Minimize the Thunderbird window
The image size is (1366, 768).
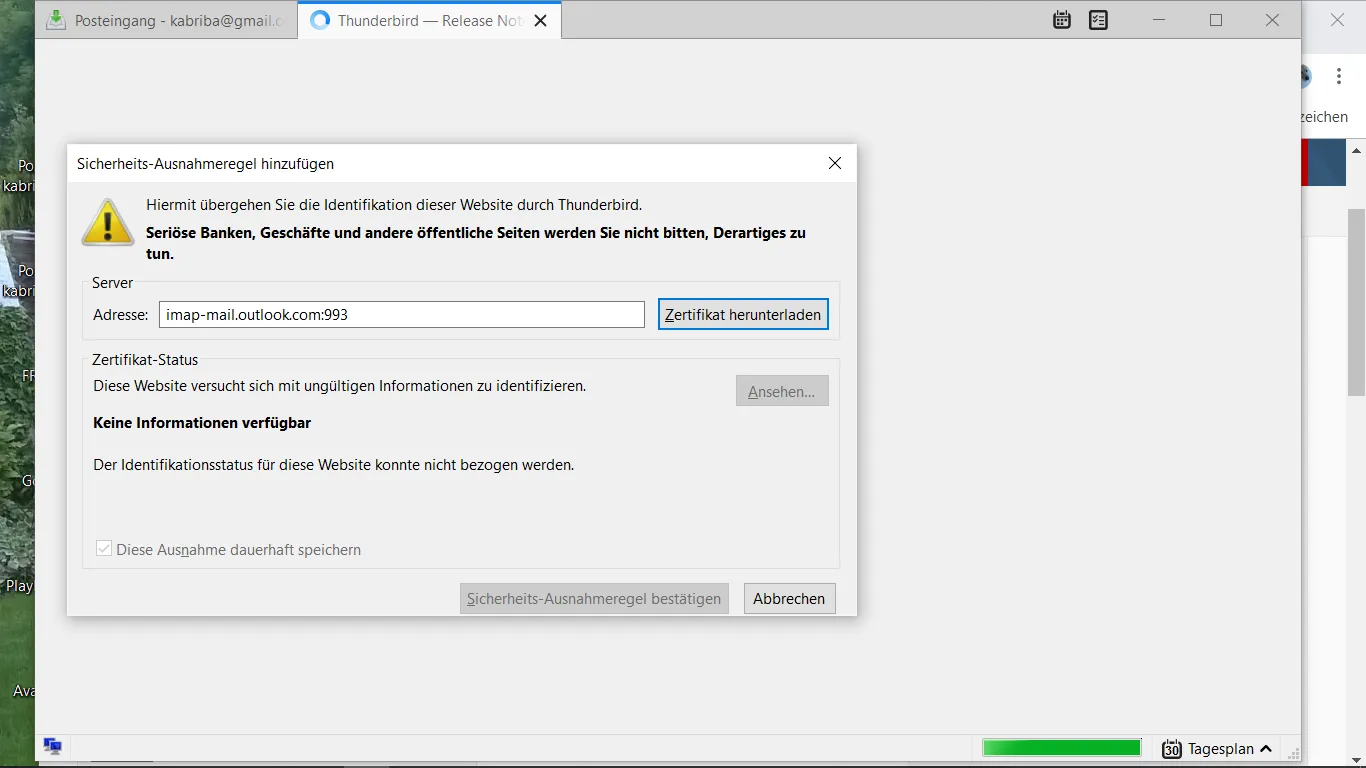pos(1160,20)
